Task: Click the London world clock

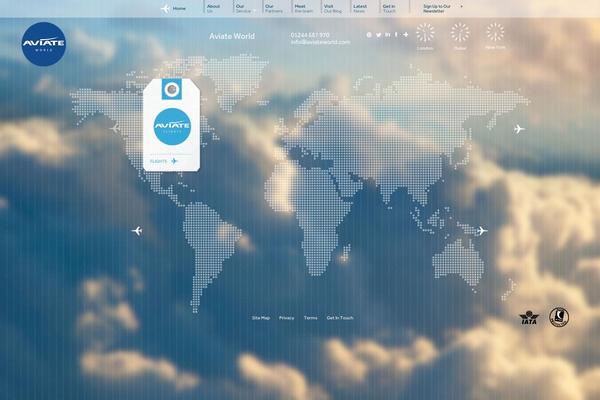Action: coord(425,35)
